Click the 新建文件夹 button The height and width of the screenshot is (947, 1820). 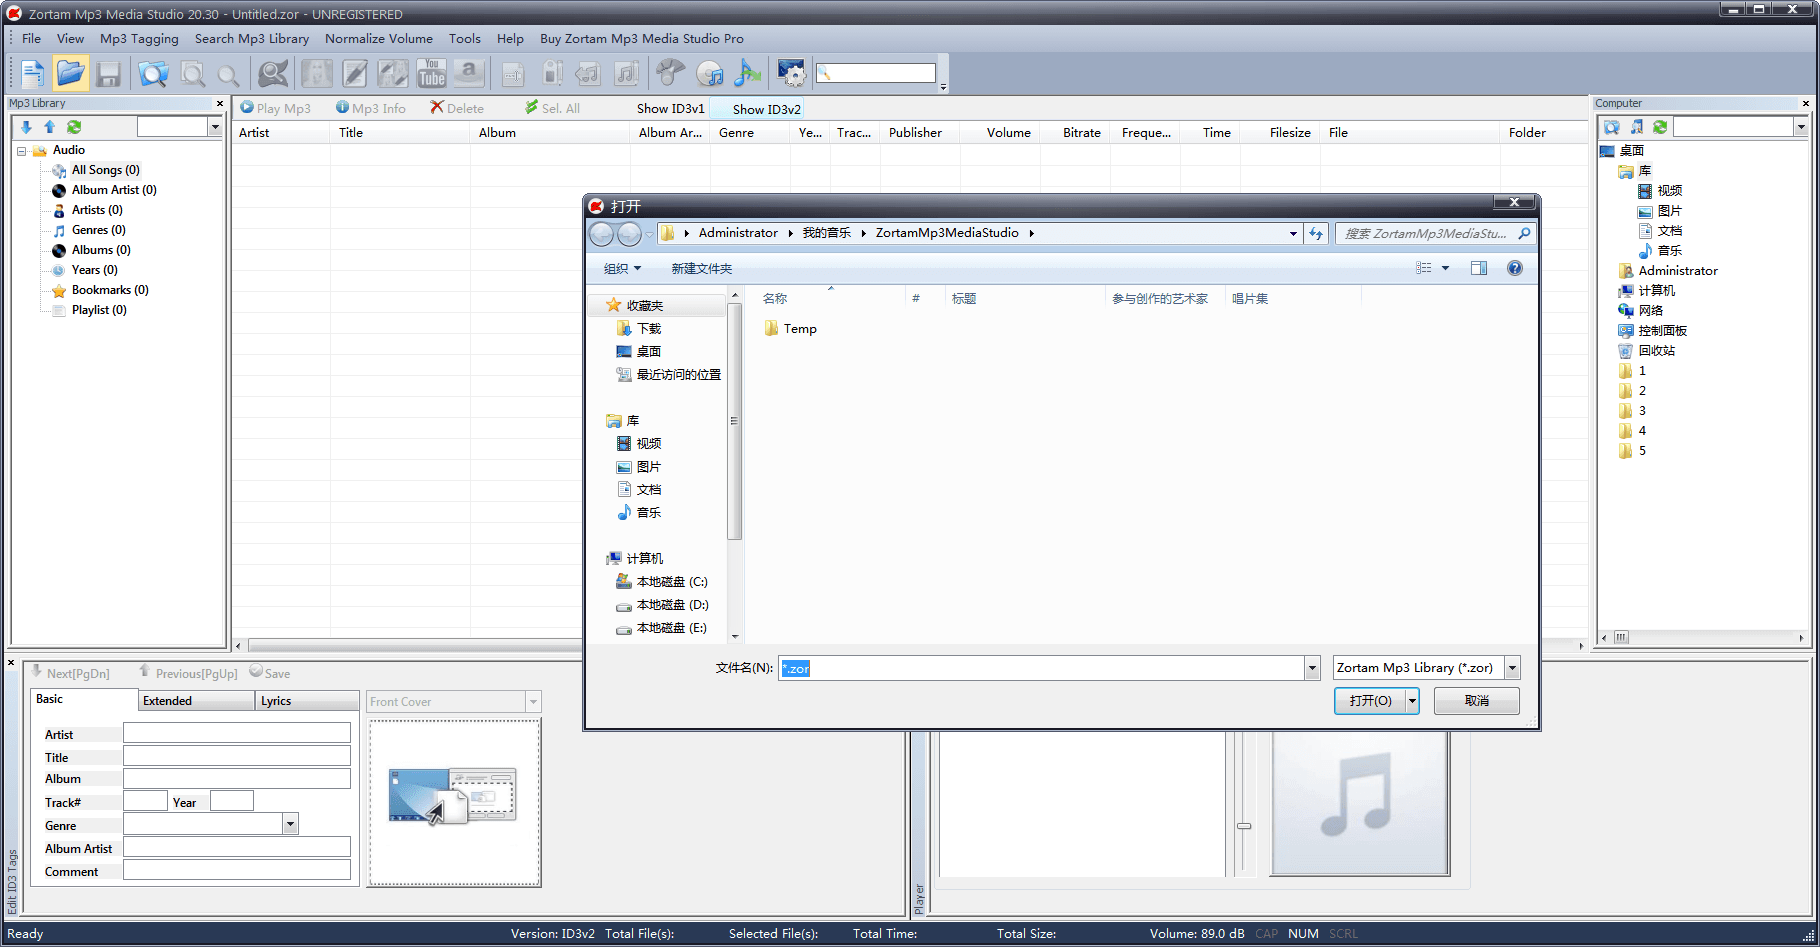[702, 268]
